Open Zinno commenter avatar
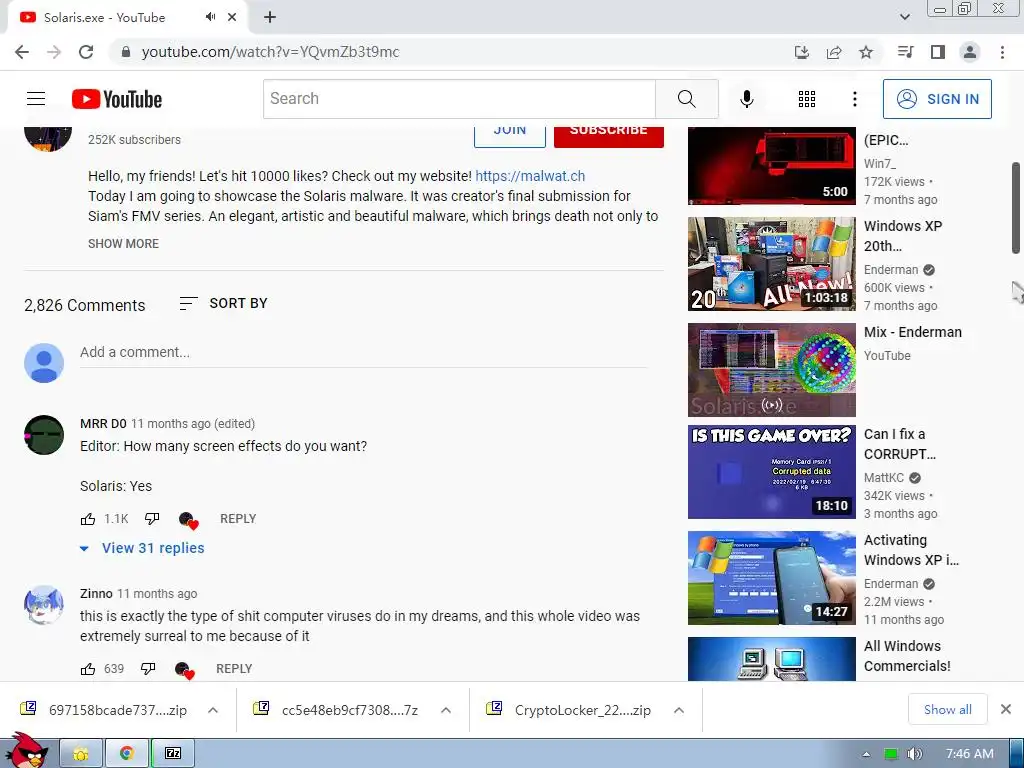The image size is (1024, 768). pos(44,605)
